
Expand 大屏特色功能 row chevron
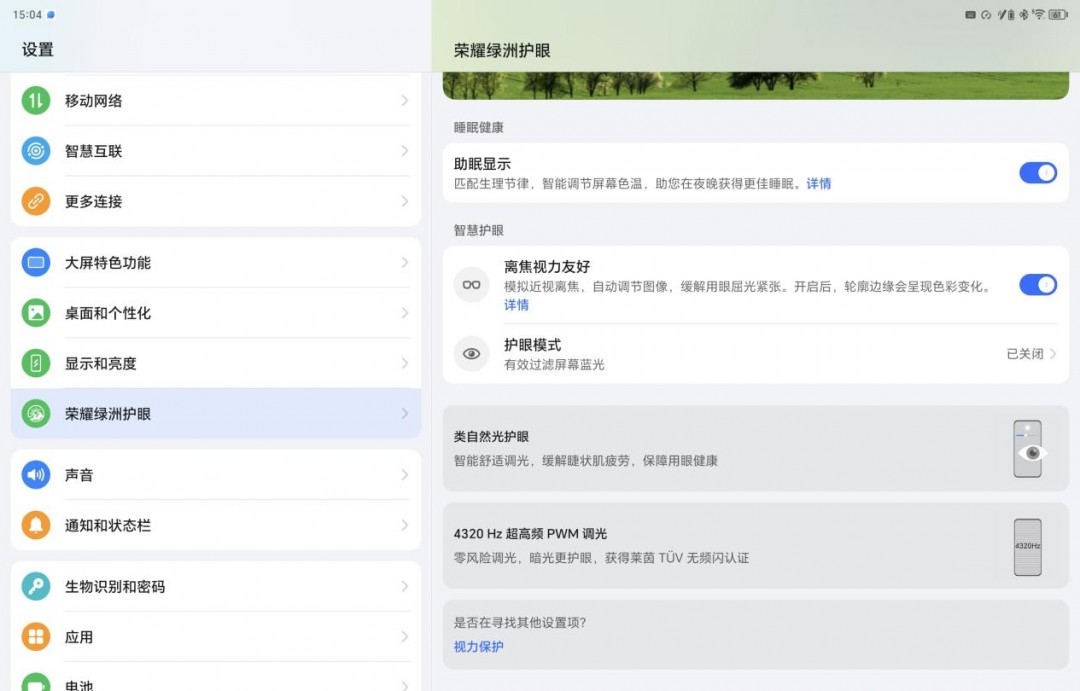[x=405, y=262]
